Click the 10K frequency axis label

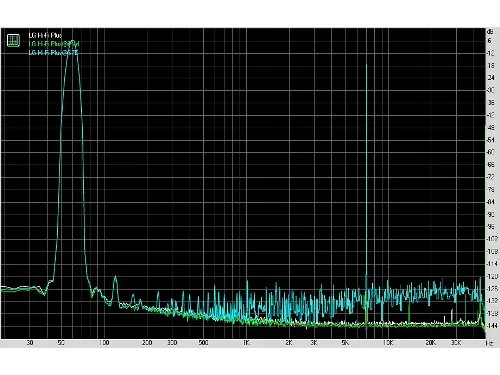click(x=388, y=343)
